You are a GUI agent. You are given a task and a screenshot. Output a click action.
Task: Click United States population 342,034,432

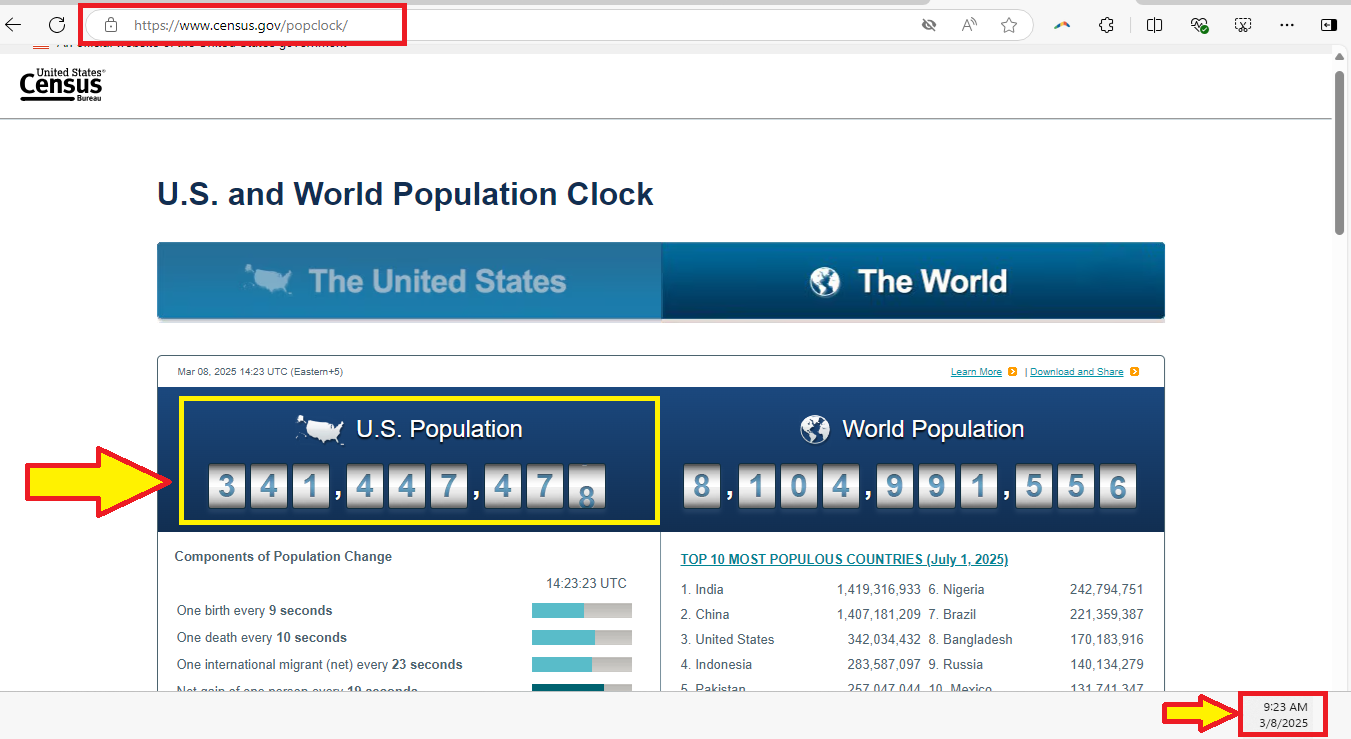(x=884, y=640)
